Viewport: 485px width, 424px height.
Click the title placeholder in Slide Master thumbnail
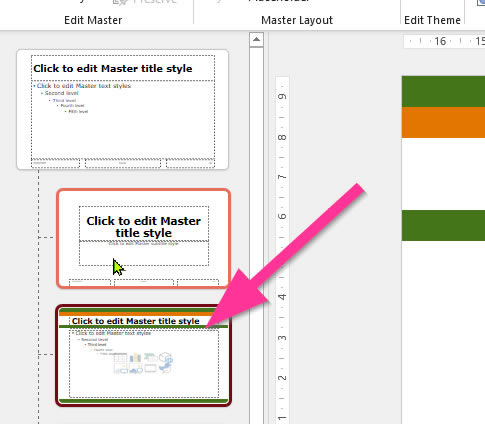(123, 68)
